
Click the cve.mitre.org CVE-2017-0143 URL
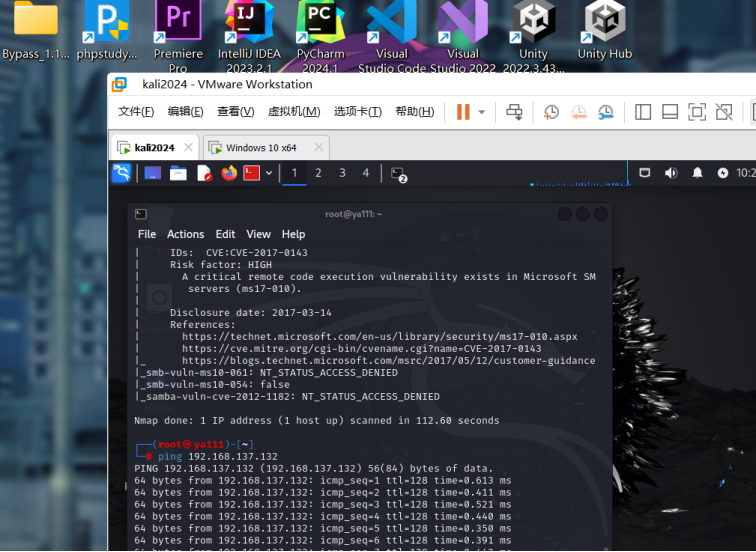pos(362,349)
